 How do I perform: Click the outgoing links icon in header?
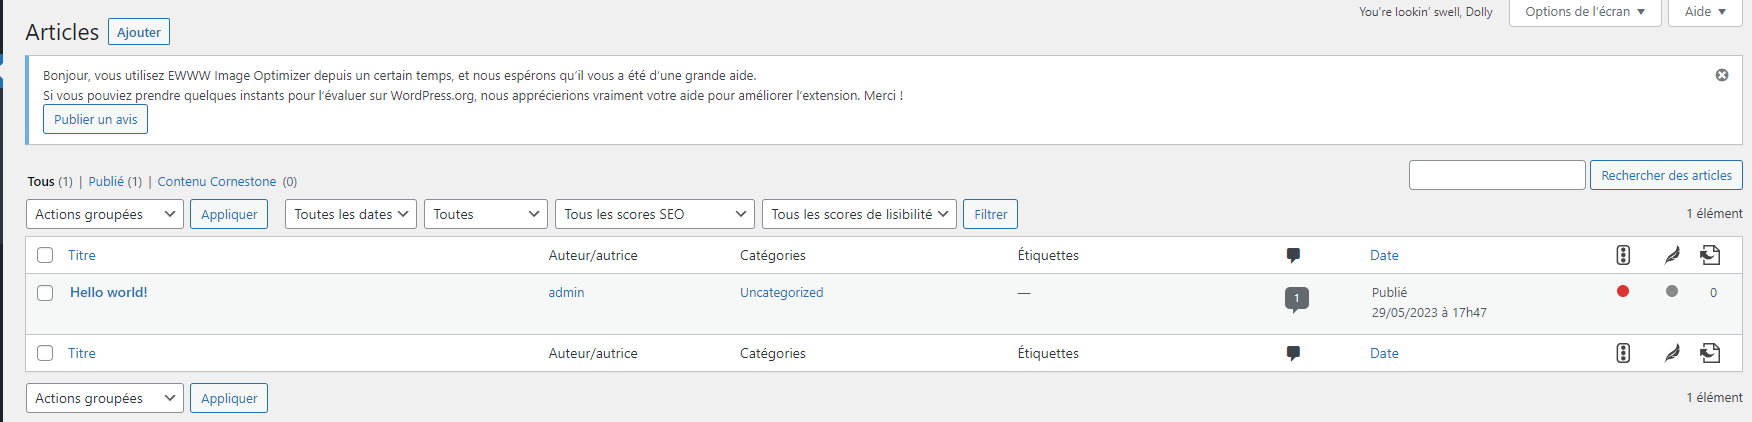[x=1710, y=255]
